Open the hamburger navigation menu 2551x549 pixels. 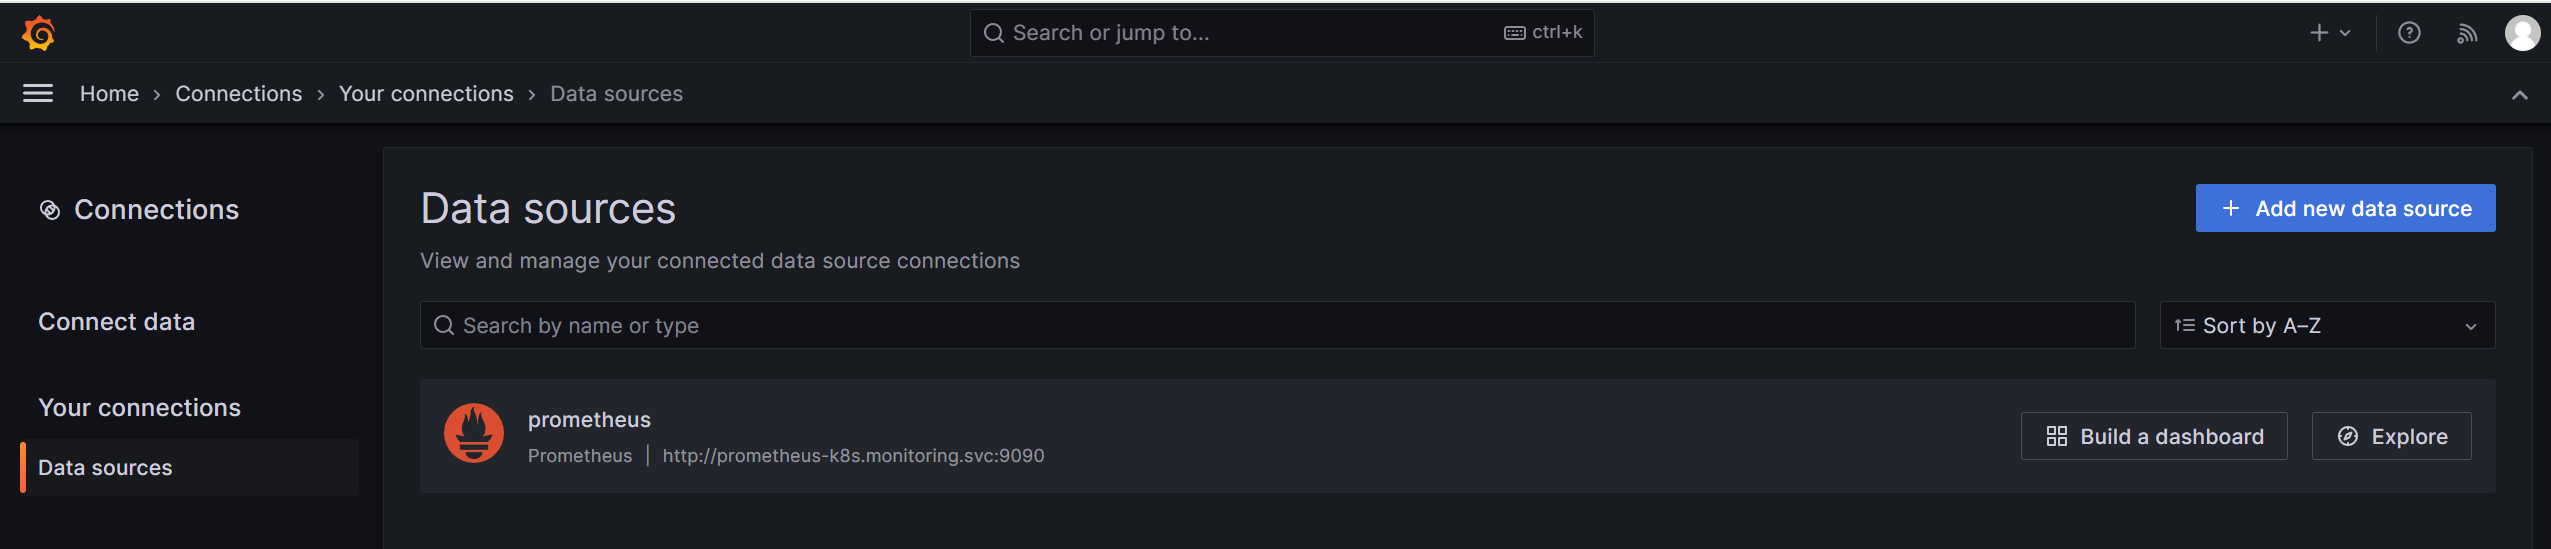(x=38, y=93)
